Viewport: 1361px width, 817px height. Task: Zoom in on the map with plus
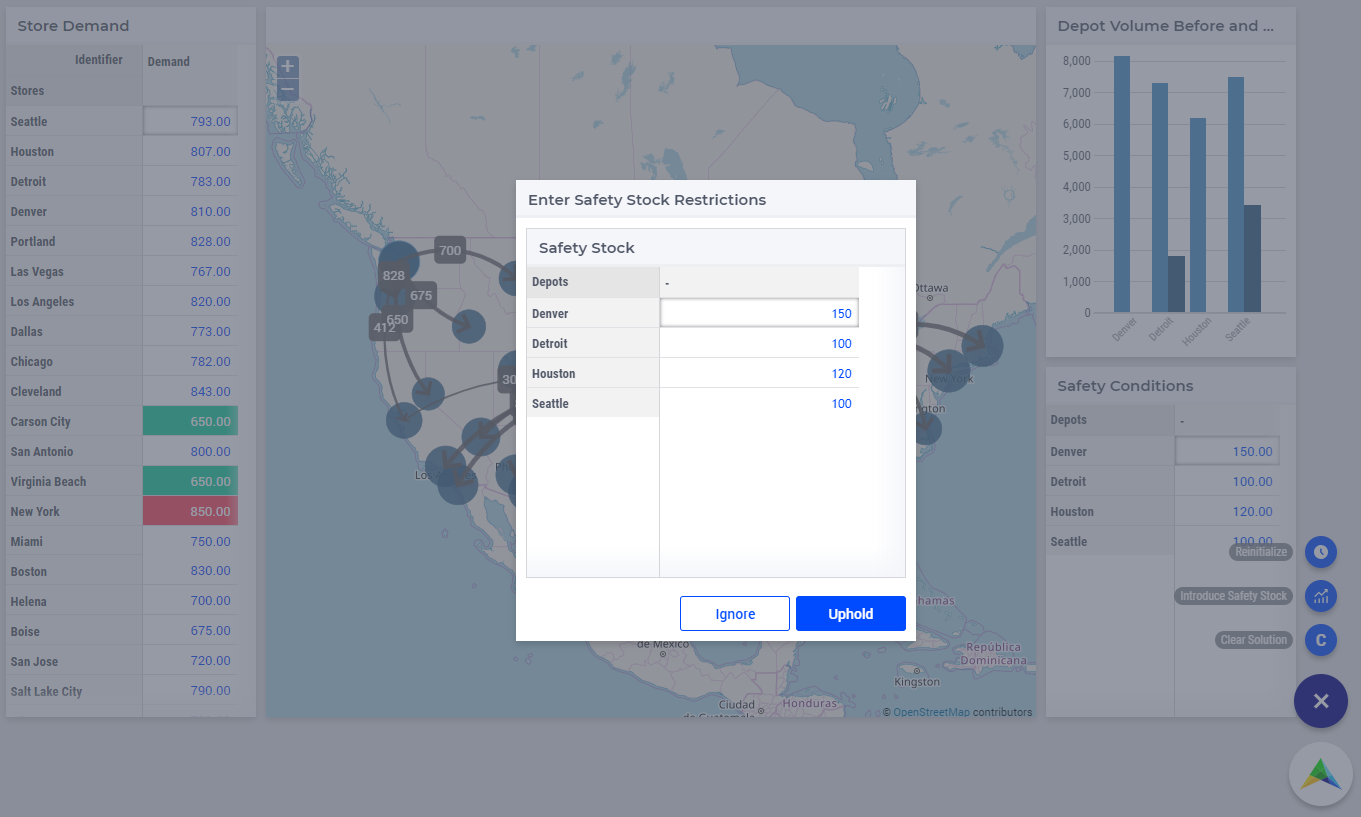tap(288, 67)
